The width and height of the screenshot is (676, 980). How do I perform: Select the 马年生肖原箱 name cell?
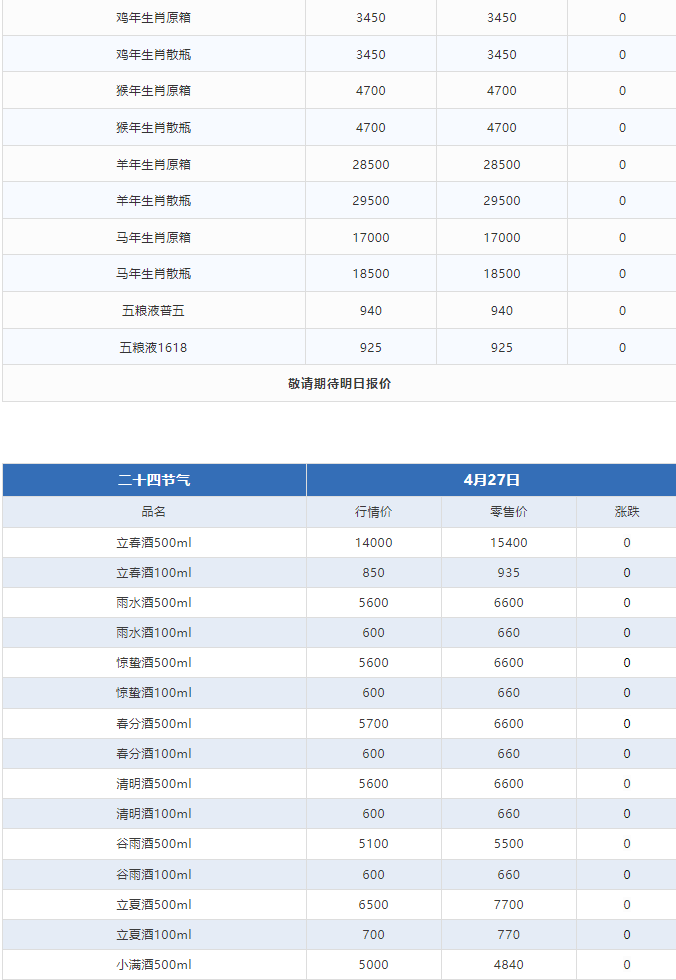pos(154,238)
